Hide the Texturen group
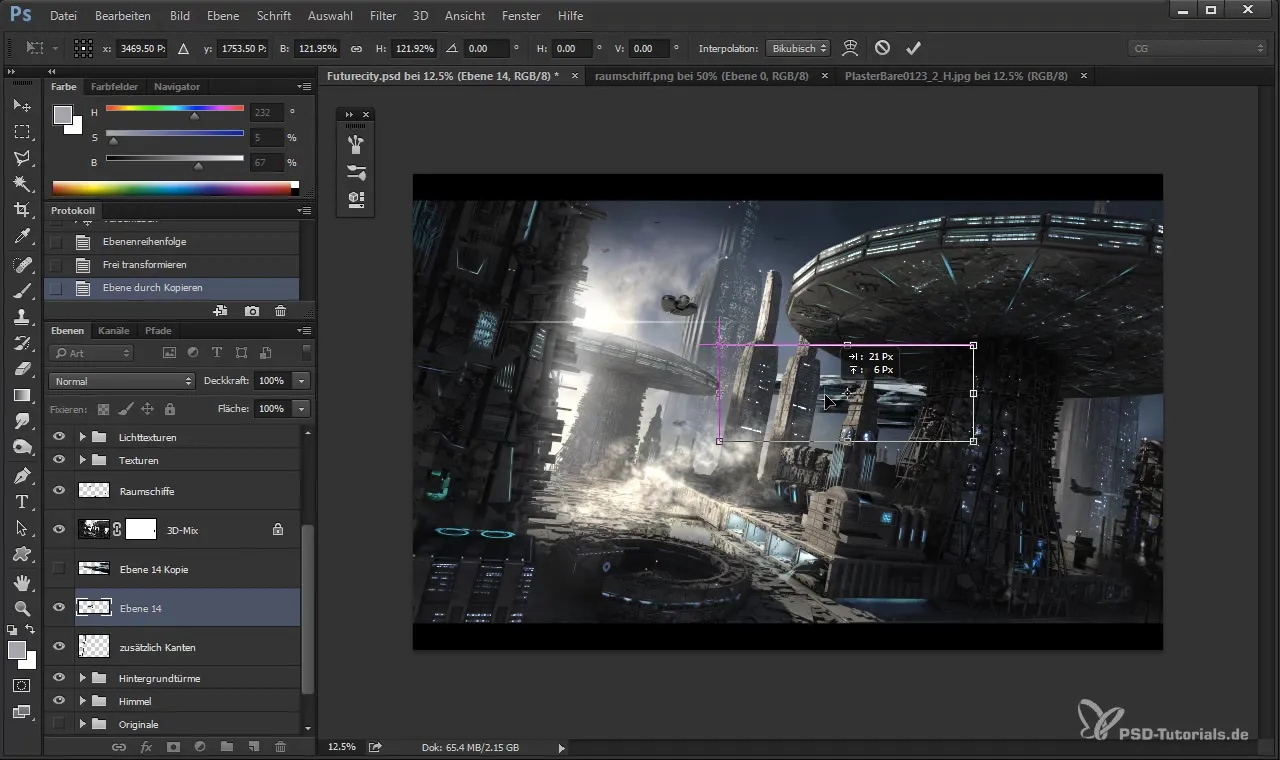Viewport: 1280px width, 760px height. [59, 460]
